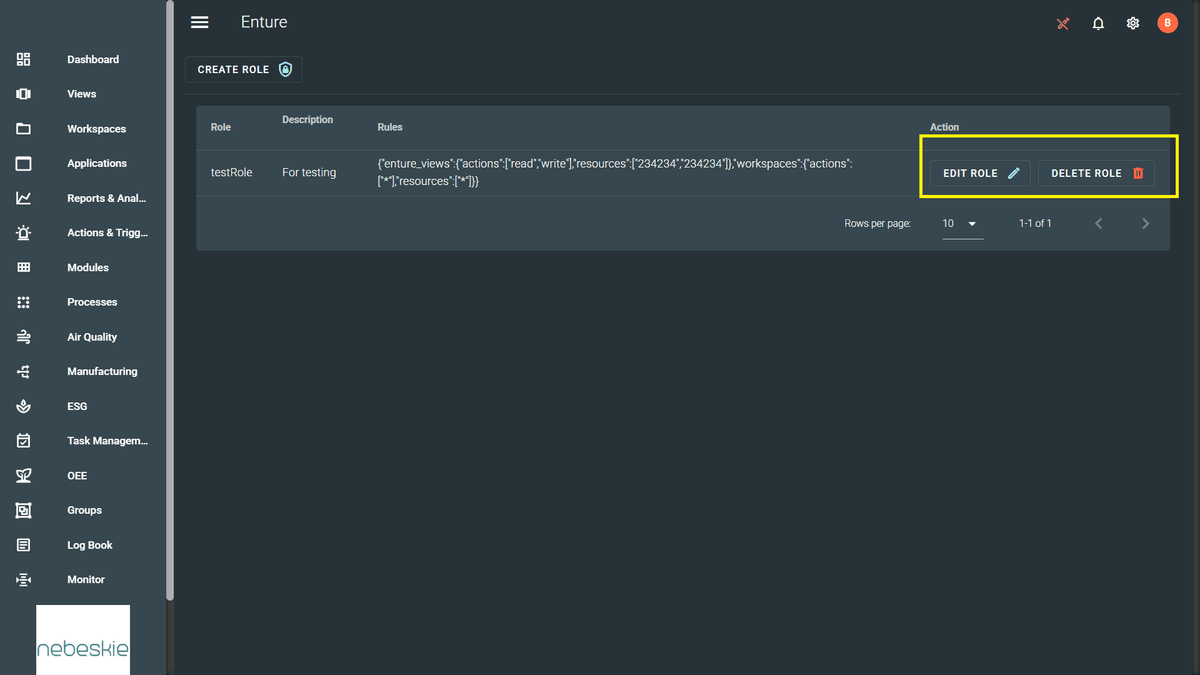Select the Applications icon
Viewport: 1200px width, 675px height.
23,163
